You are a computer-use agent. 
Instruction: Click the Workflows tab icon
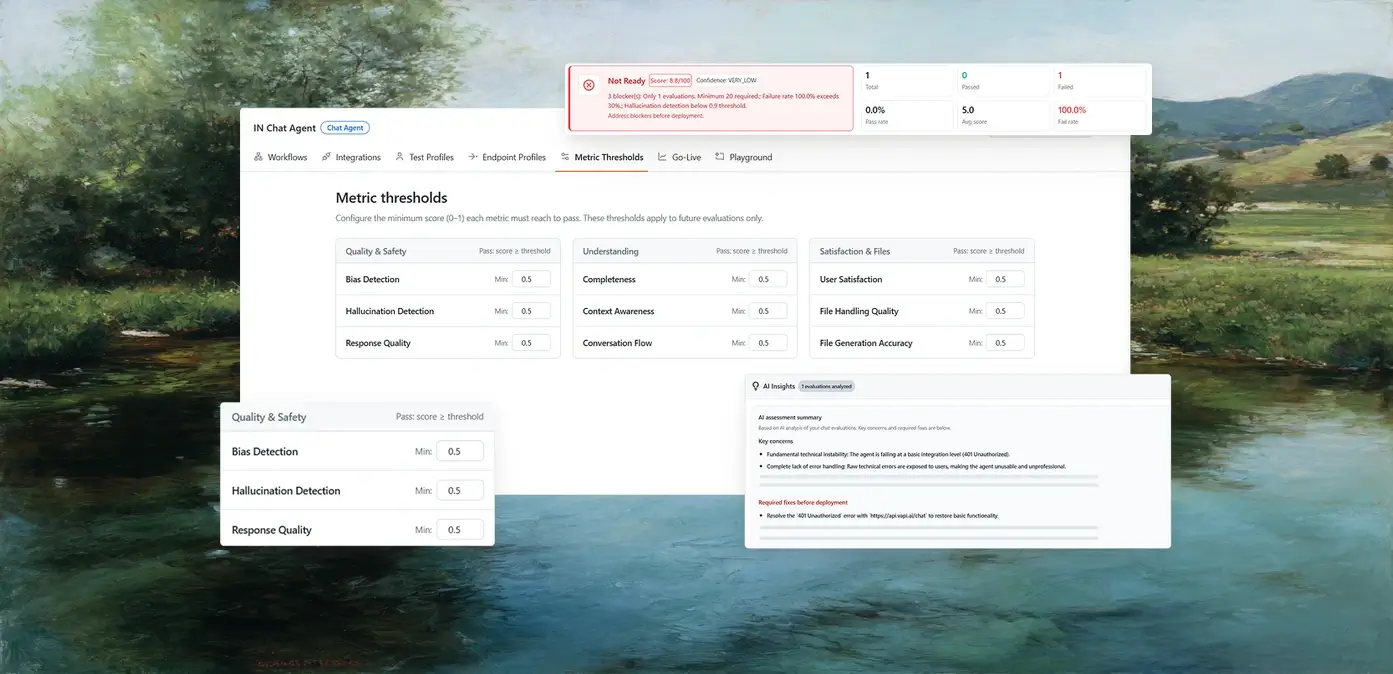(x=258, y=157)
